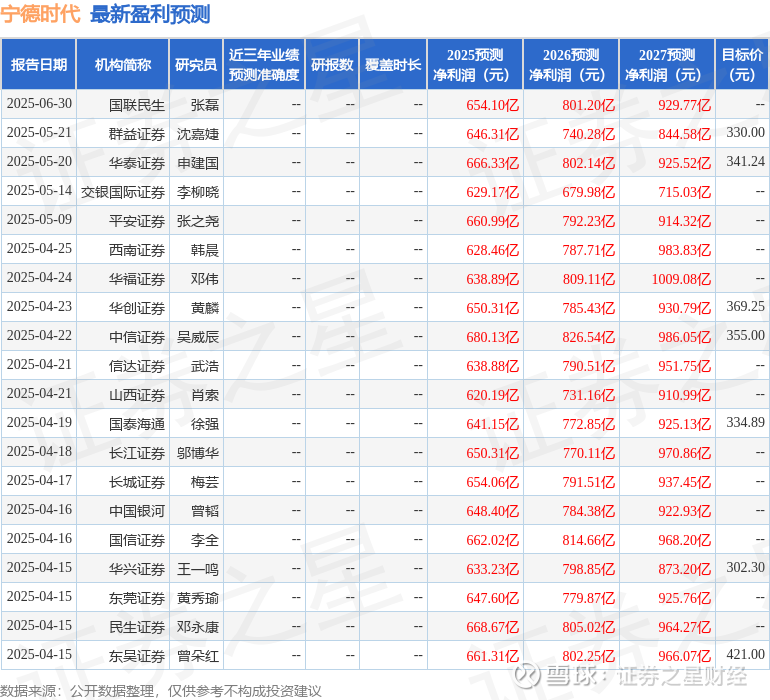
Task: Click the 2026预测净利润 column header
Action: (571, 64)
